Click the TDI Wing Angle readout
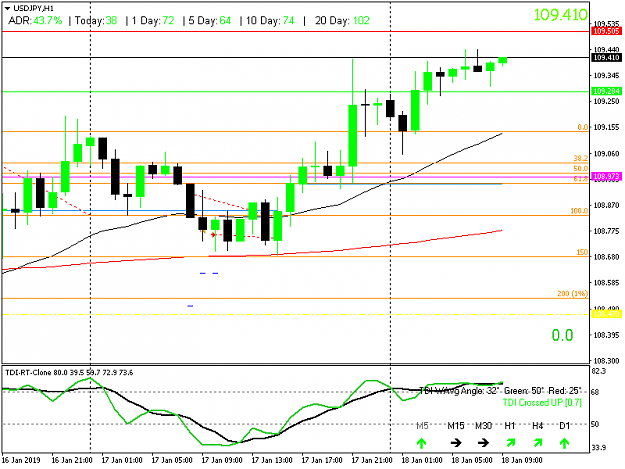 tap(459, 391)
